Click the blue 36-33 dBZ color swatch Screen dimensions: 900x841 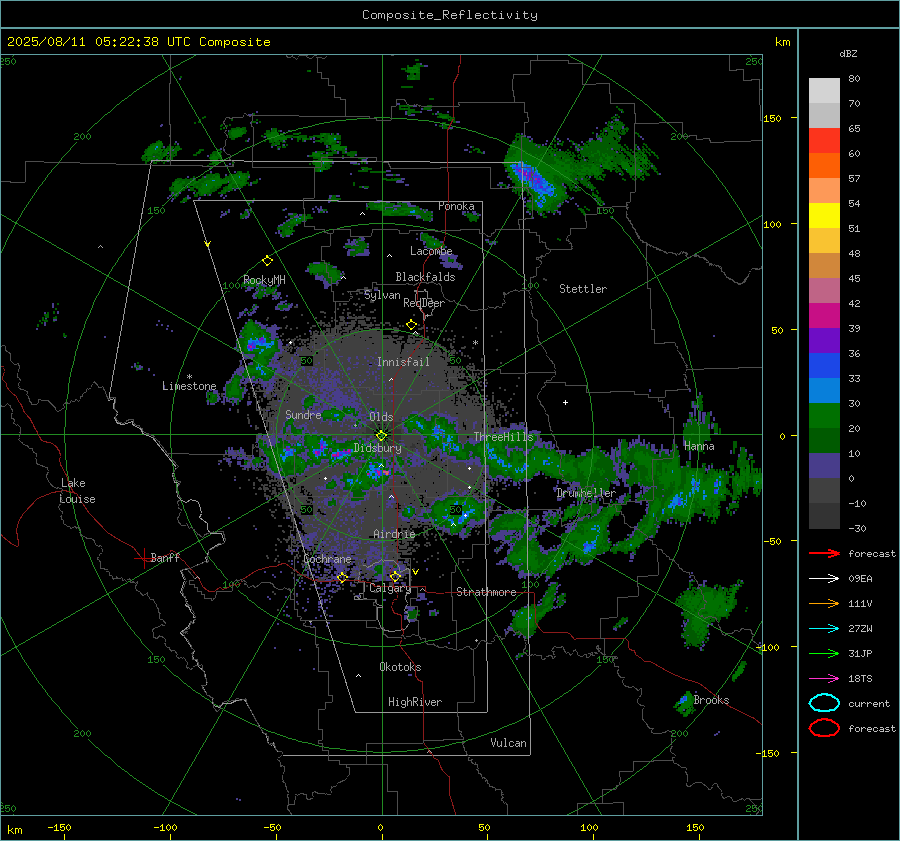coord(824,366)
